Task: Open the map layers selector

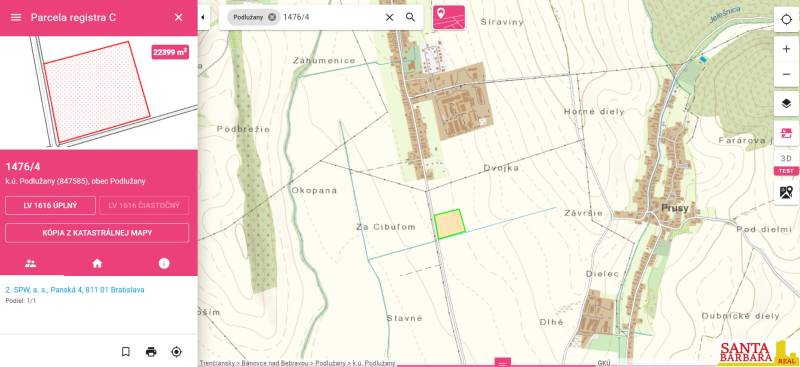Action: pyautogui.click(x=786, y=104)
